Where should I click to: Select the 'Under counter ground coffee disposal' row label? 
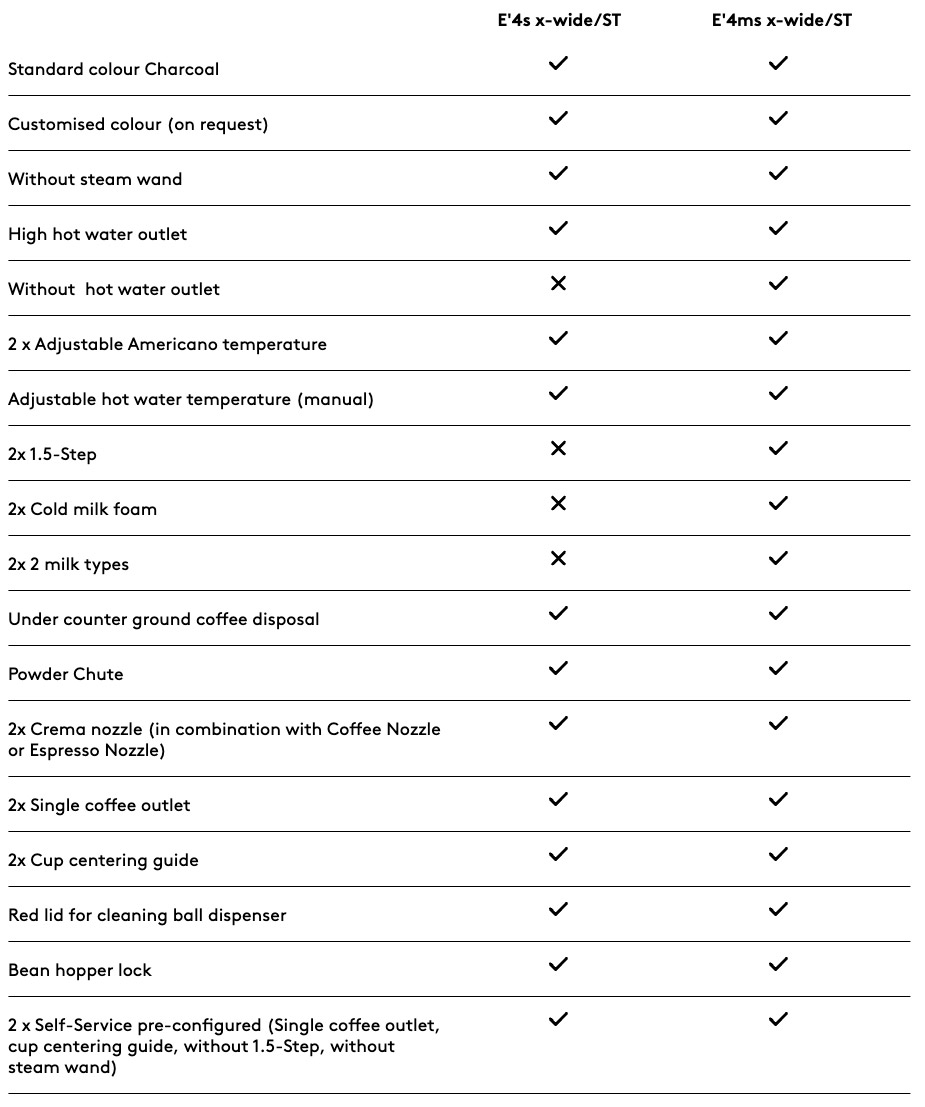coord(164,619)
